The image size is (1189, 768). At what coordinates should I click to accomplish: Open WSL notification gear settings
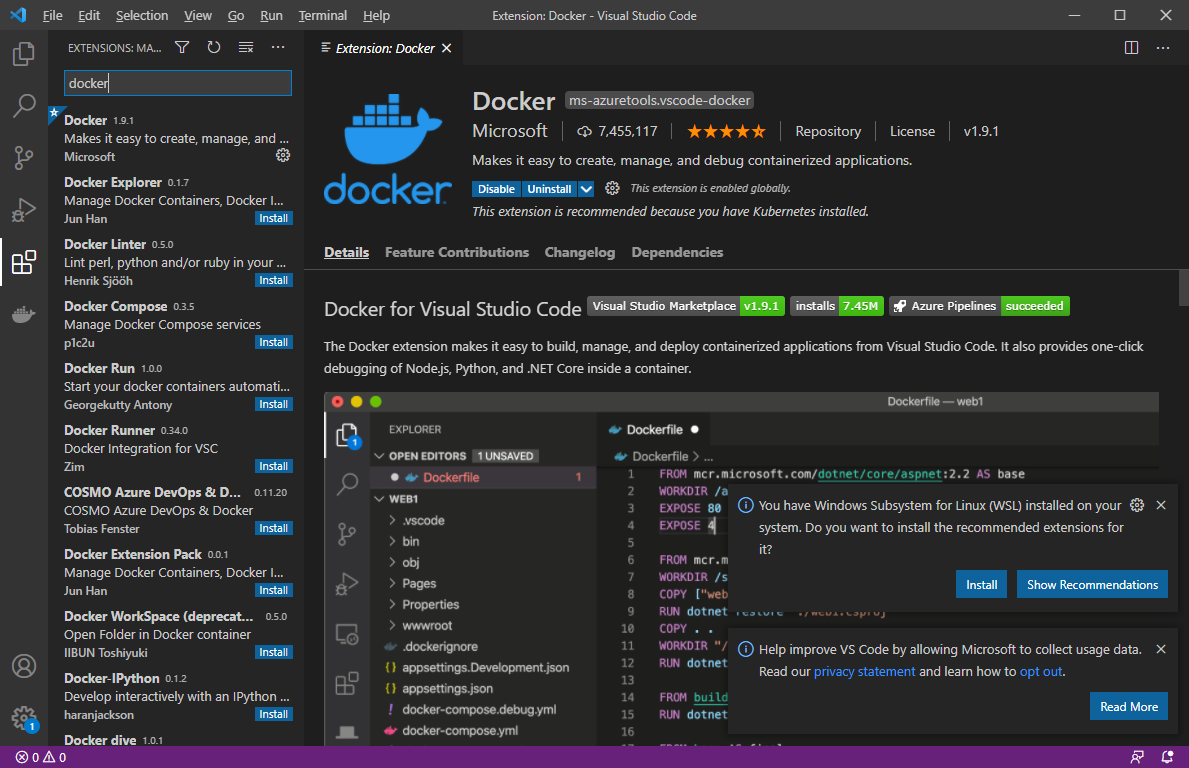click(1137, 505)
